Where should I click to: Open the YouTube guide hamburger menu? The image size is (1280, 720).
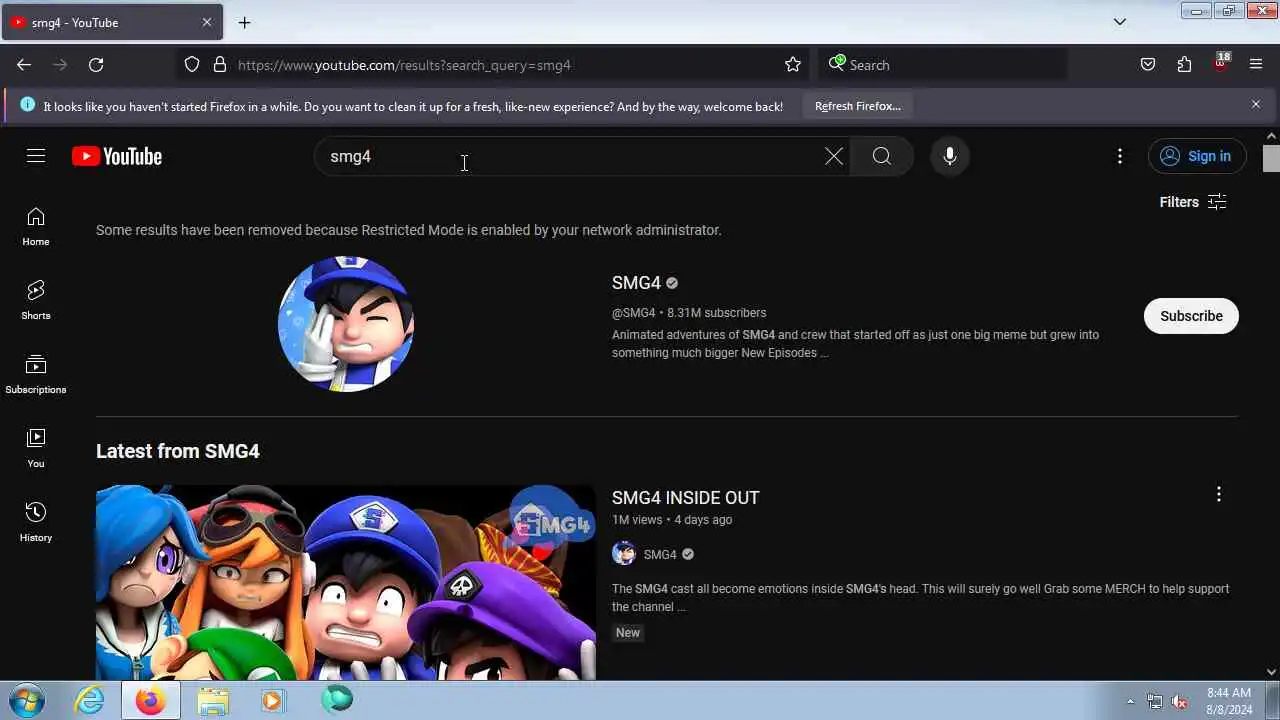click(x=36, y=156)
